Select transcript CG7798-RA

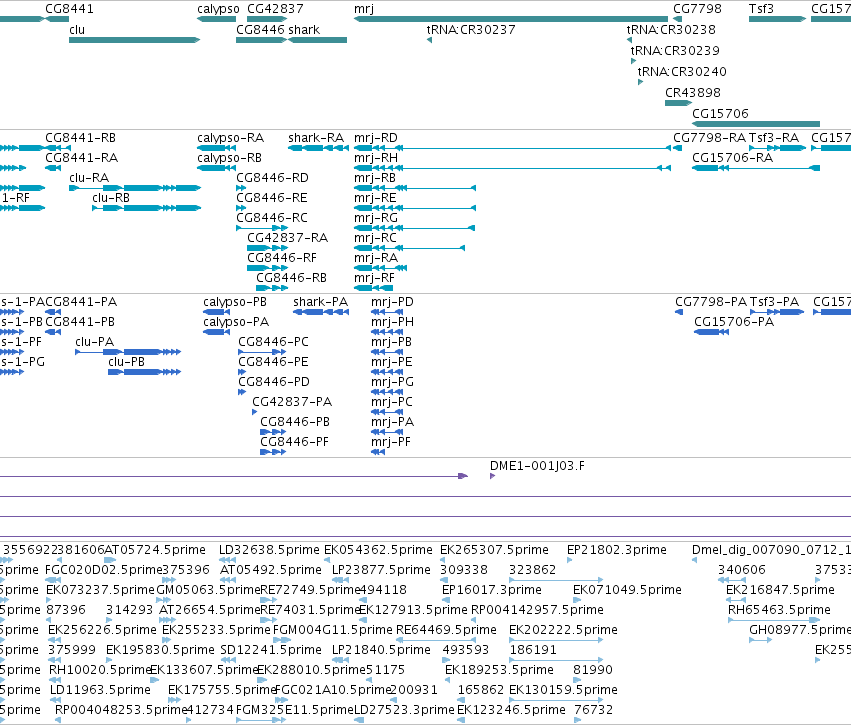tap(677, 148)
